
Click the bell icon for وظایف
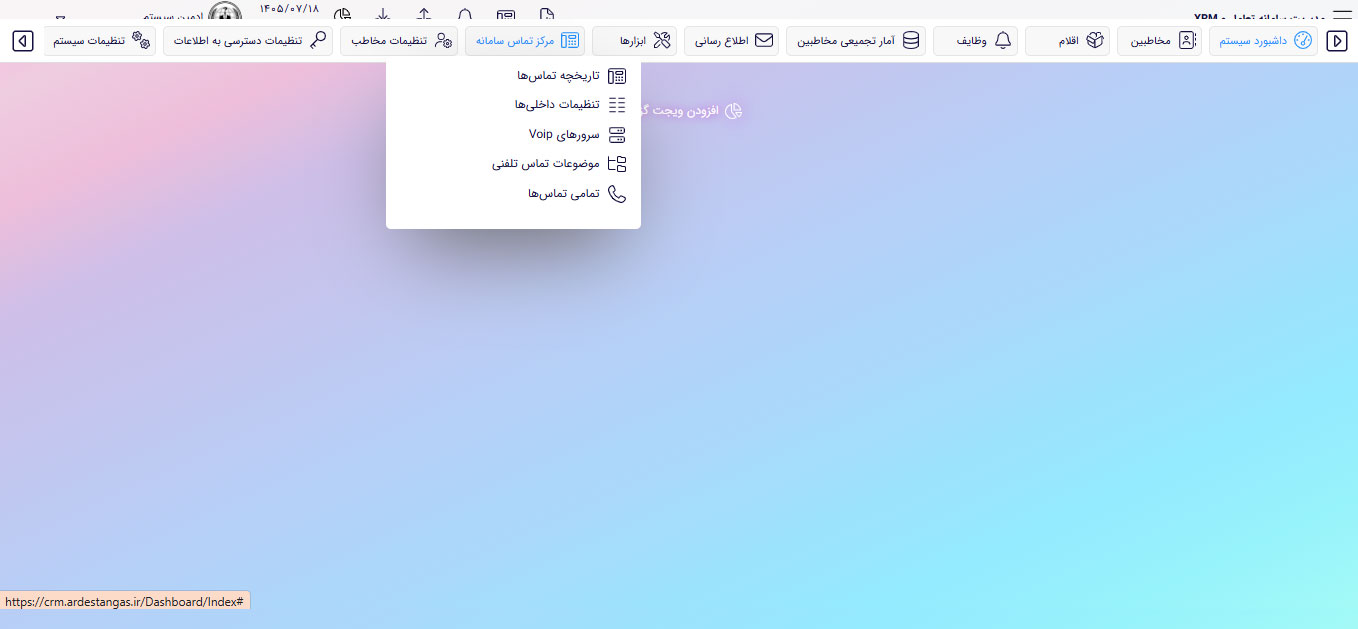(x=1003, y=41)
